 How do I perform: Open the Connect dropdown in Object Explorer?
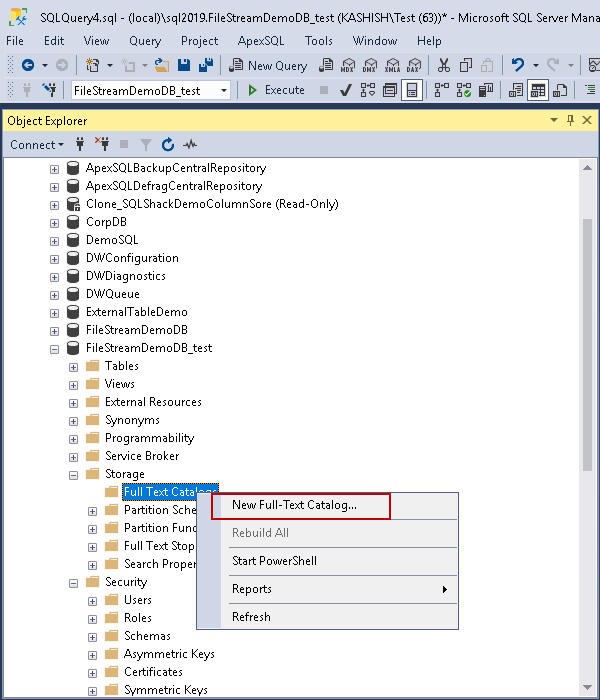36,145
